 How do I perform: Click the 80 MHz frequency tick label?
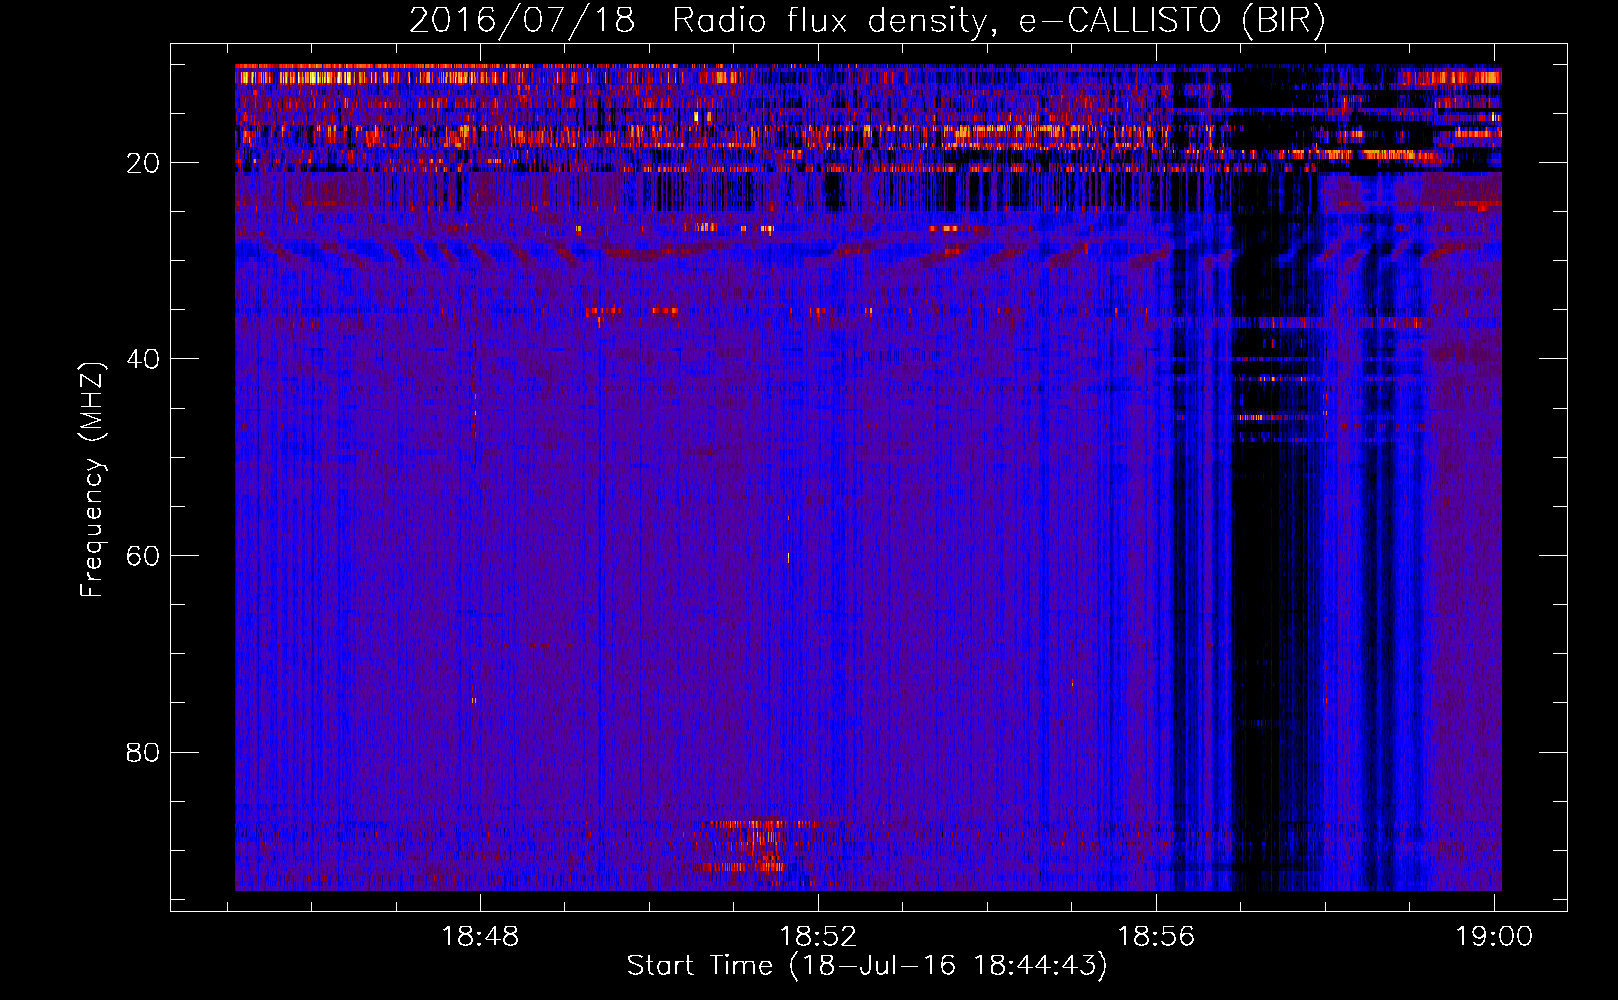143,752
